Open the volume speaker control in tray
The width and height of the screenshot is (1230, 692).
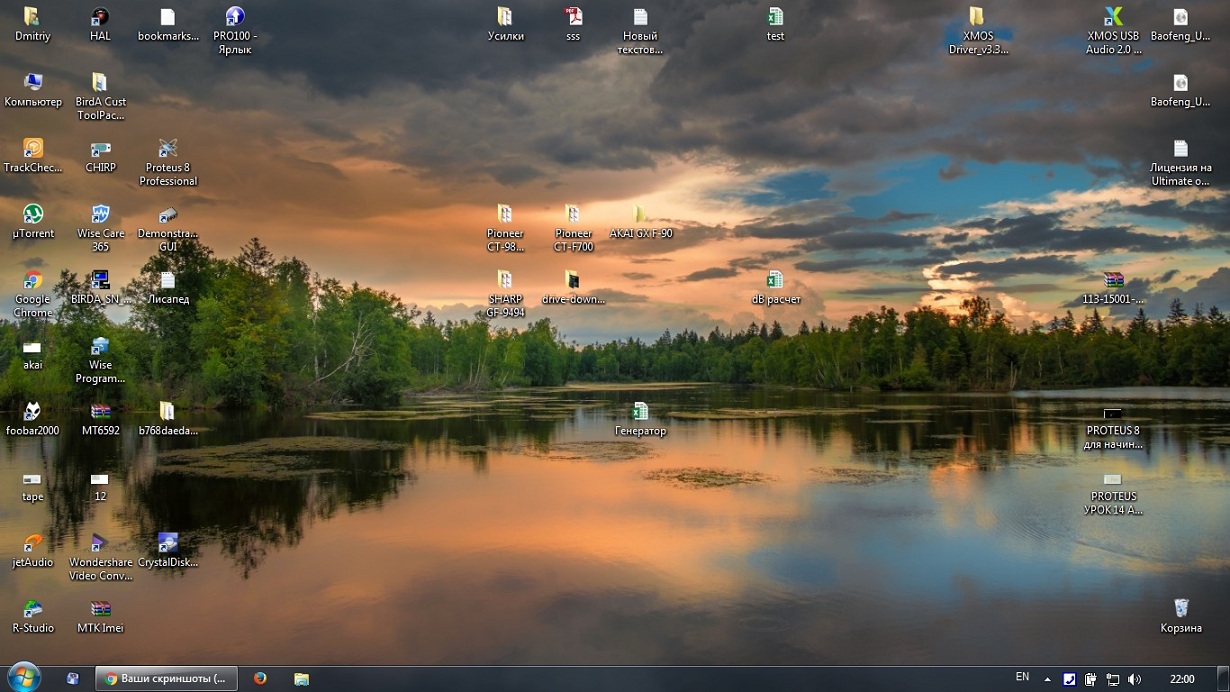coord(1134,679)
